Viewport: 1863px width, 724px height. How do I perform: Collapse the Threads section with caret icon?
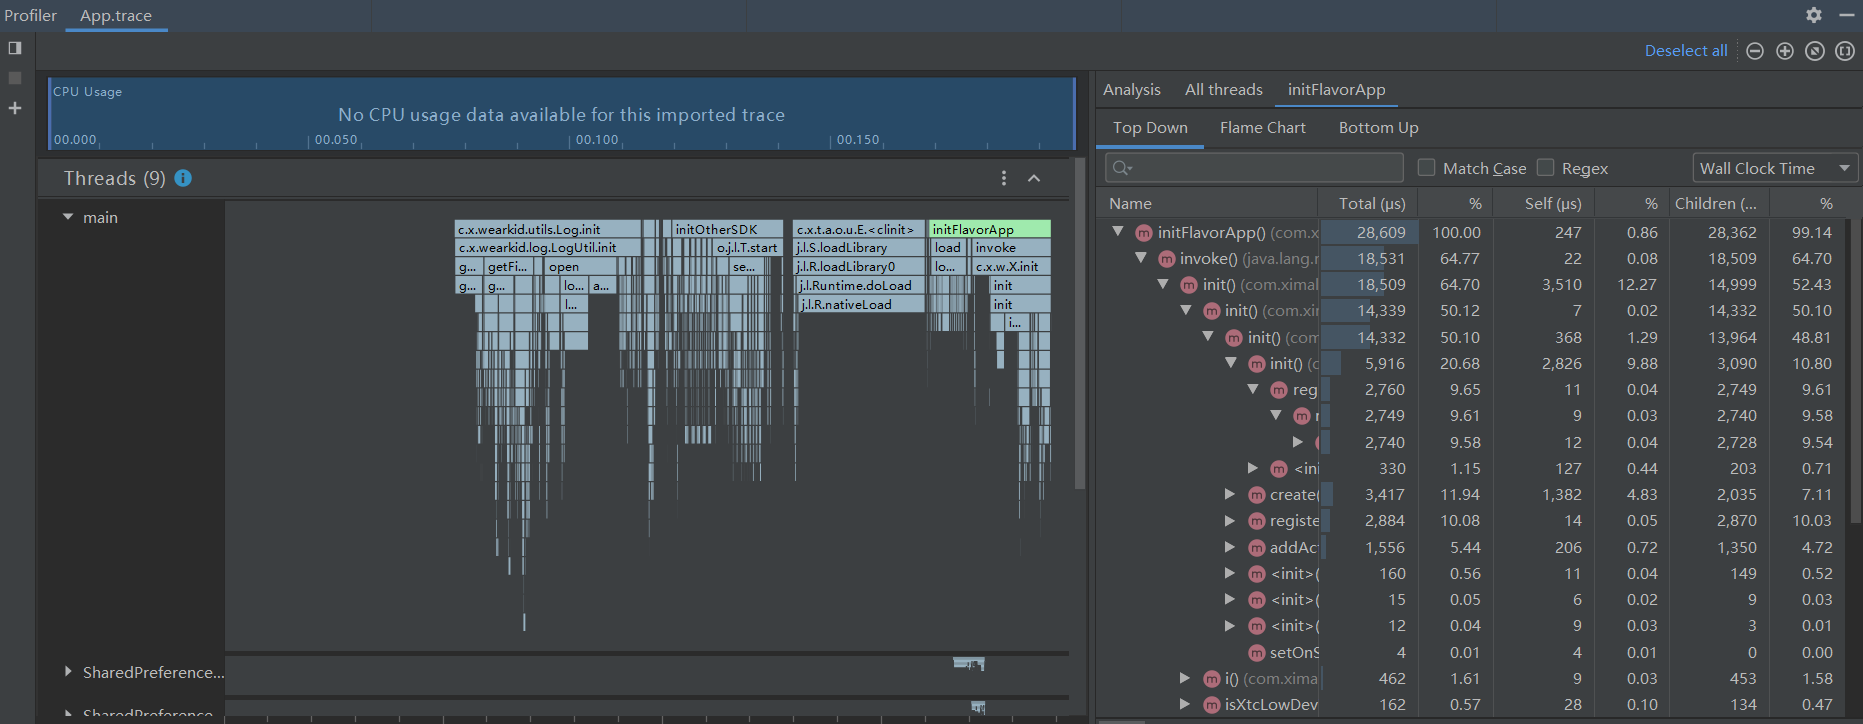pos(1034,178)
